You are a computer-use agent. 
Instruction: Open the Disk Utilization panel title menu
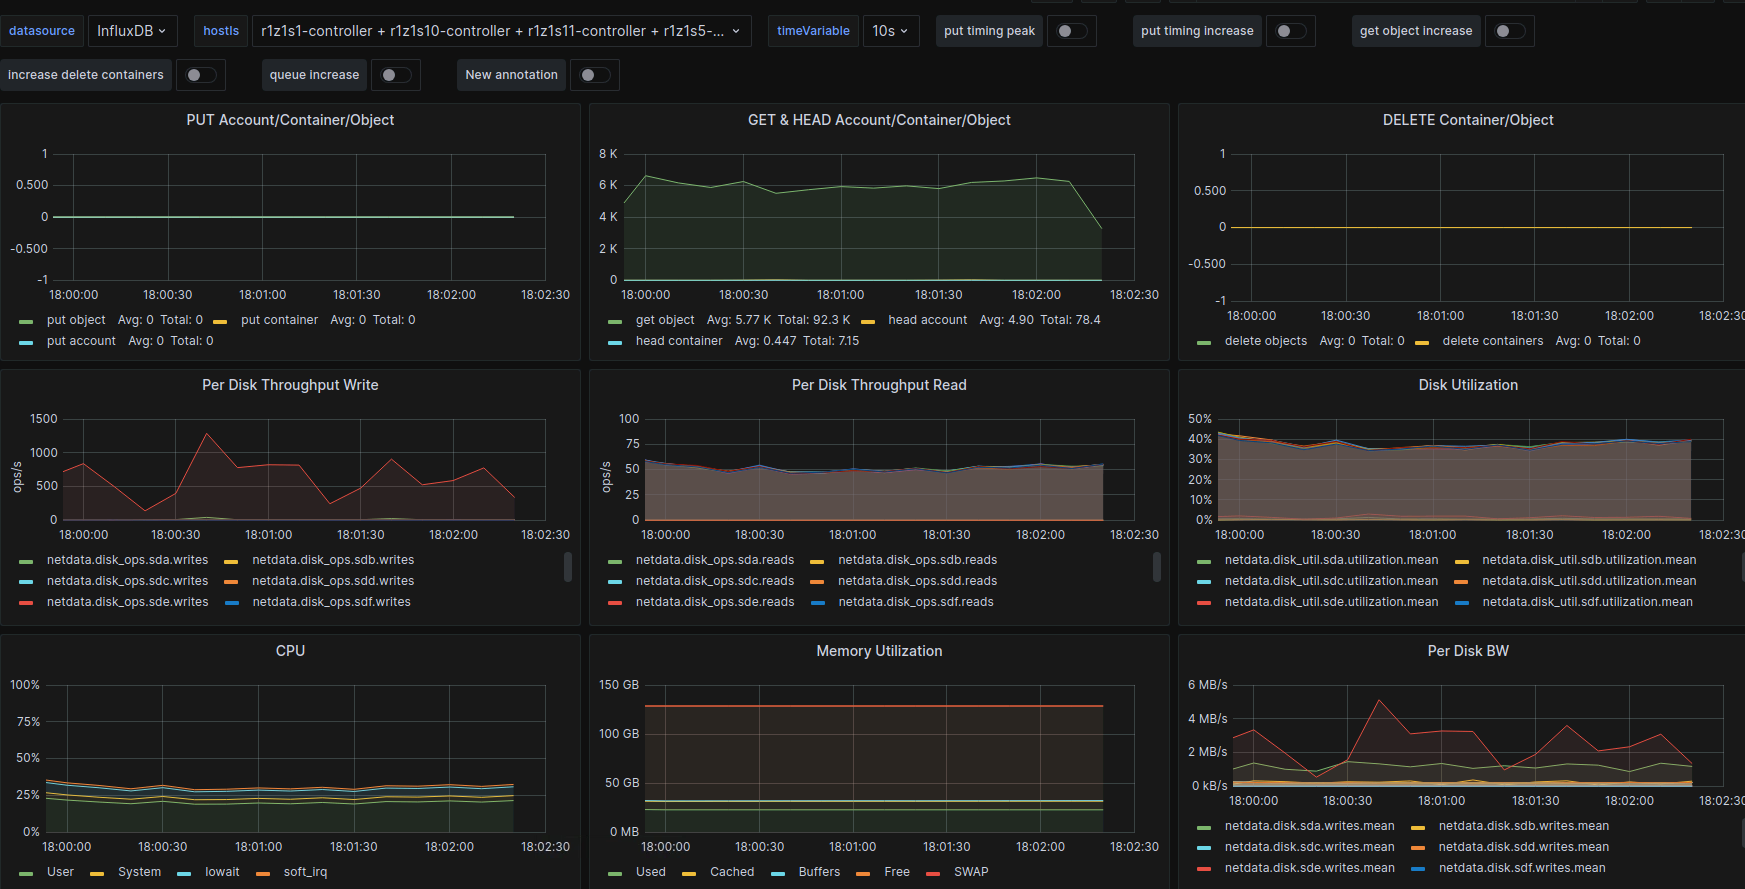tap(1467, 385)
